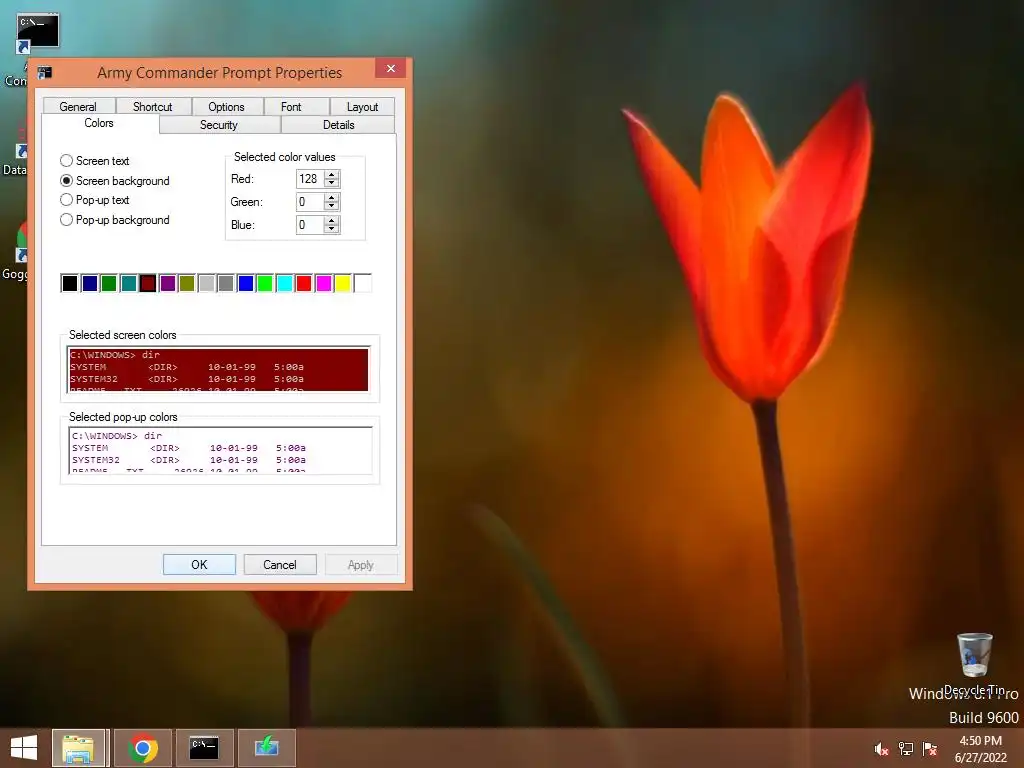The width and height of the screenshot is (1024, 768).
Task: Choose the Pop-up background option
Action: tap(114, 220)
